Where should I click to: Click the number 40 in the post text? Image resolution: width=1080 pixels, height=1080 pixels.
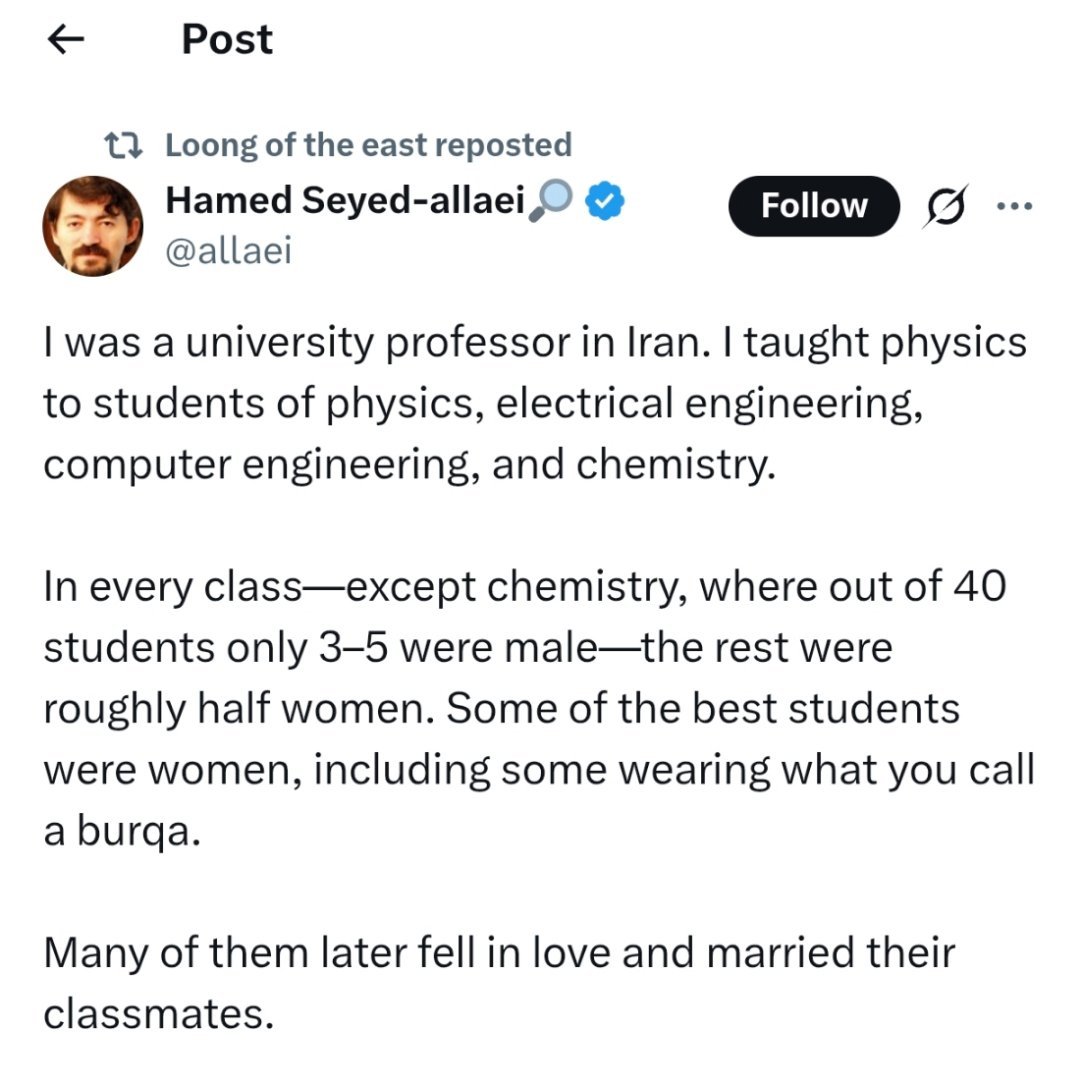pyautogui.click(x=979, y=587)
